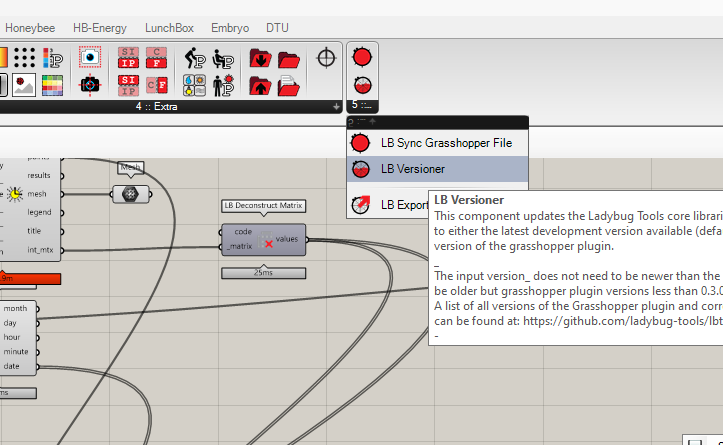The image size is (723, 445).
Task: Click the red circle icon in section 5 panel
Action: [362, 57]
